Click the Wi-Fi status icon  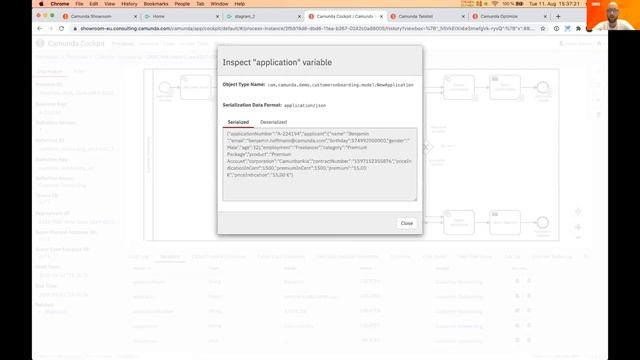495,4
